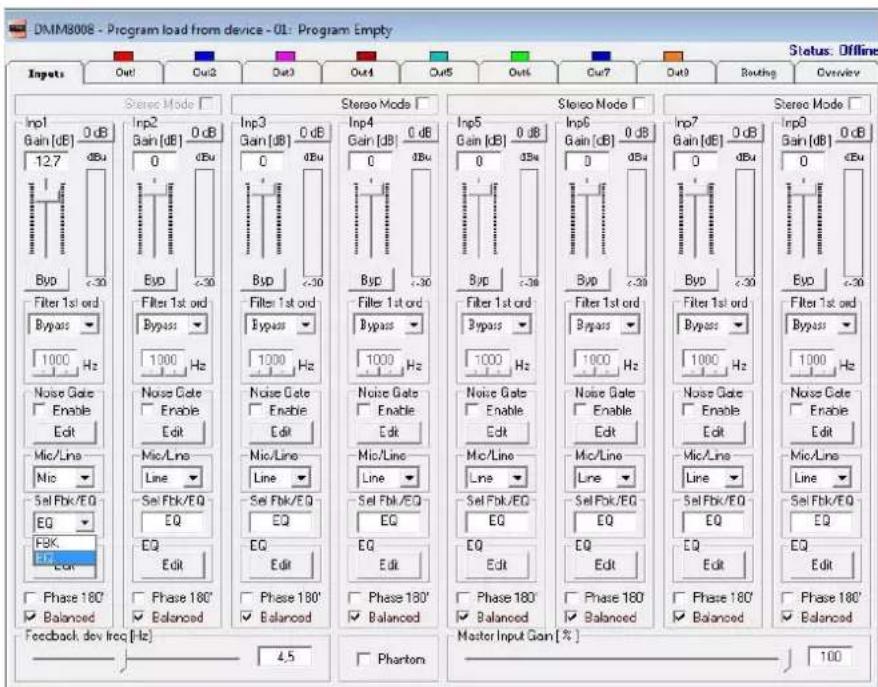878x687 pixels.
Task: Open the Overview tab
Action: coord(837,73)
